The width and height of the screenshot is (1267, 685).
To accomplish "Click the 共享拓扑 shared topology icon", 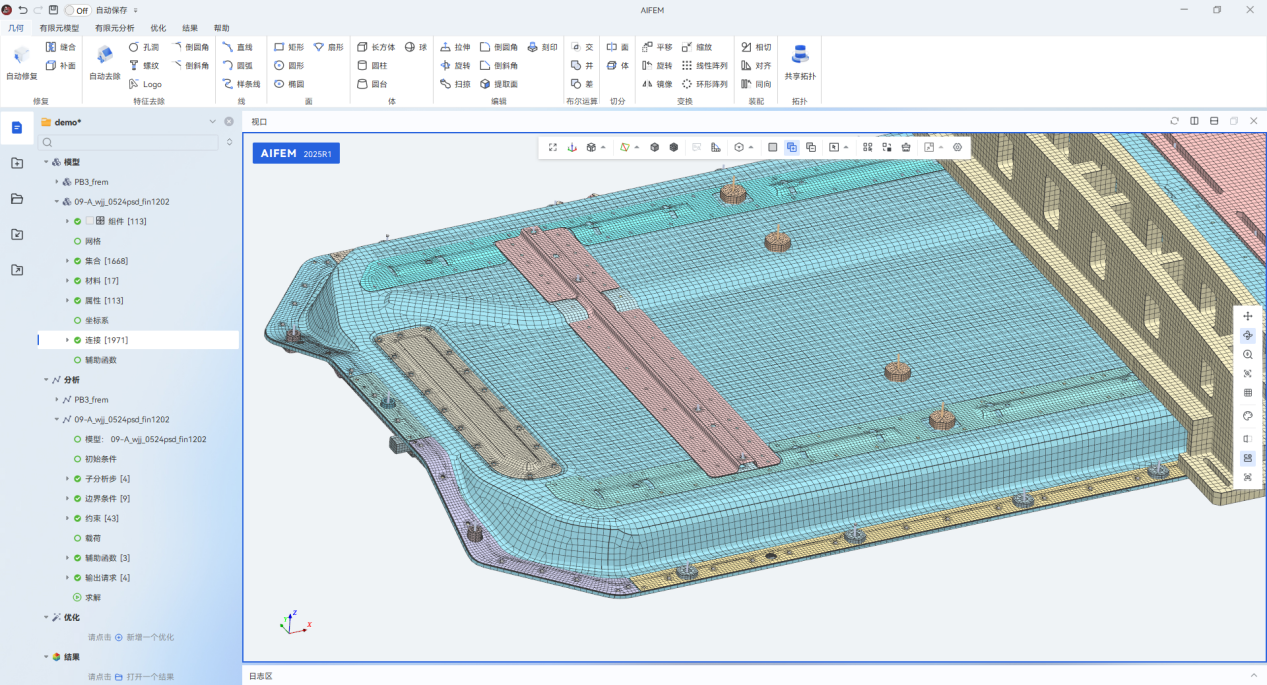I will pos(800,55).
